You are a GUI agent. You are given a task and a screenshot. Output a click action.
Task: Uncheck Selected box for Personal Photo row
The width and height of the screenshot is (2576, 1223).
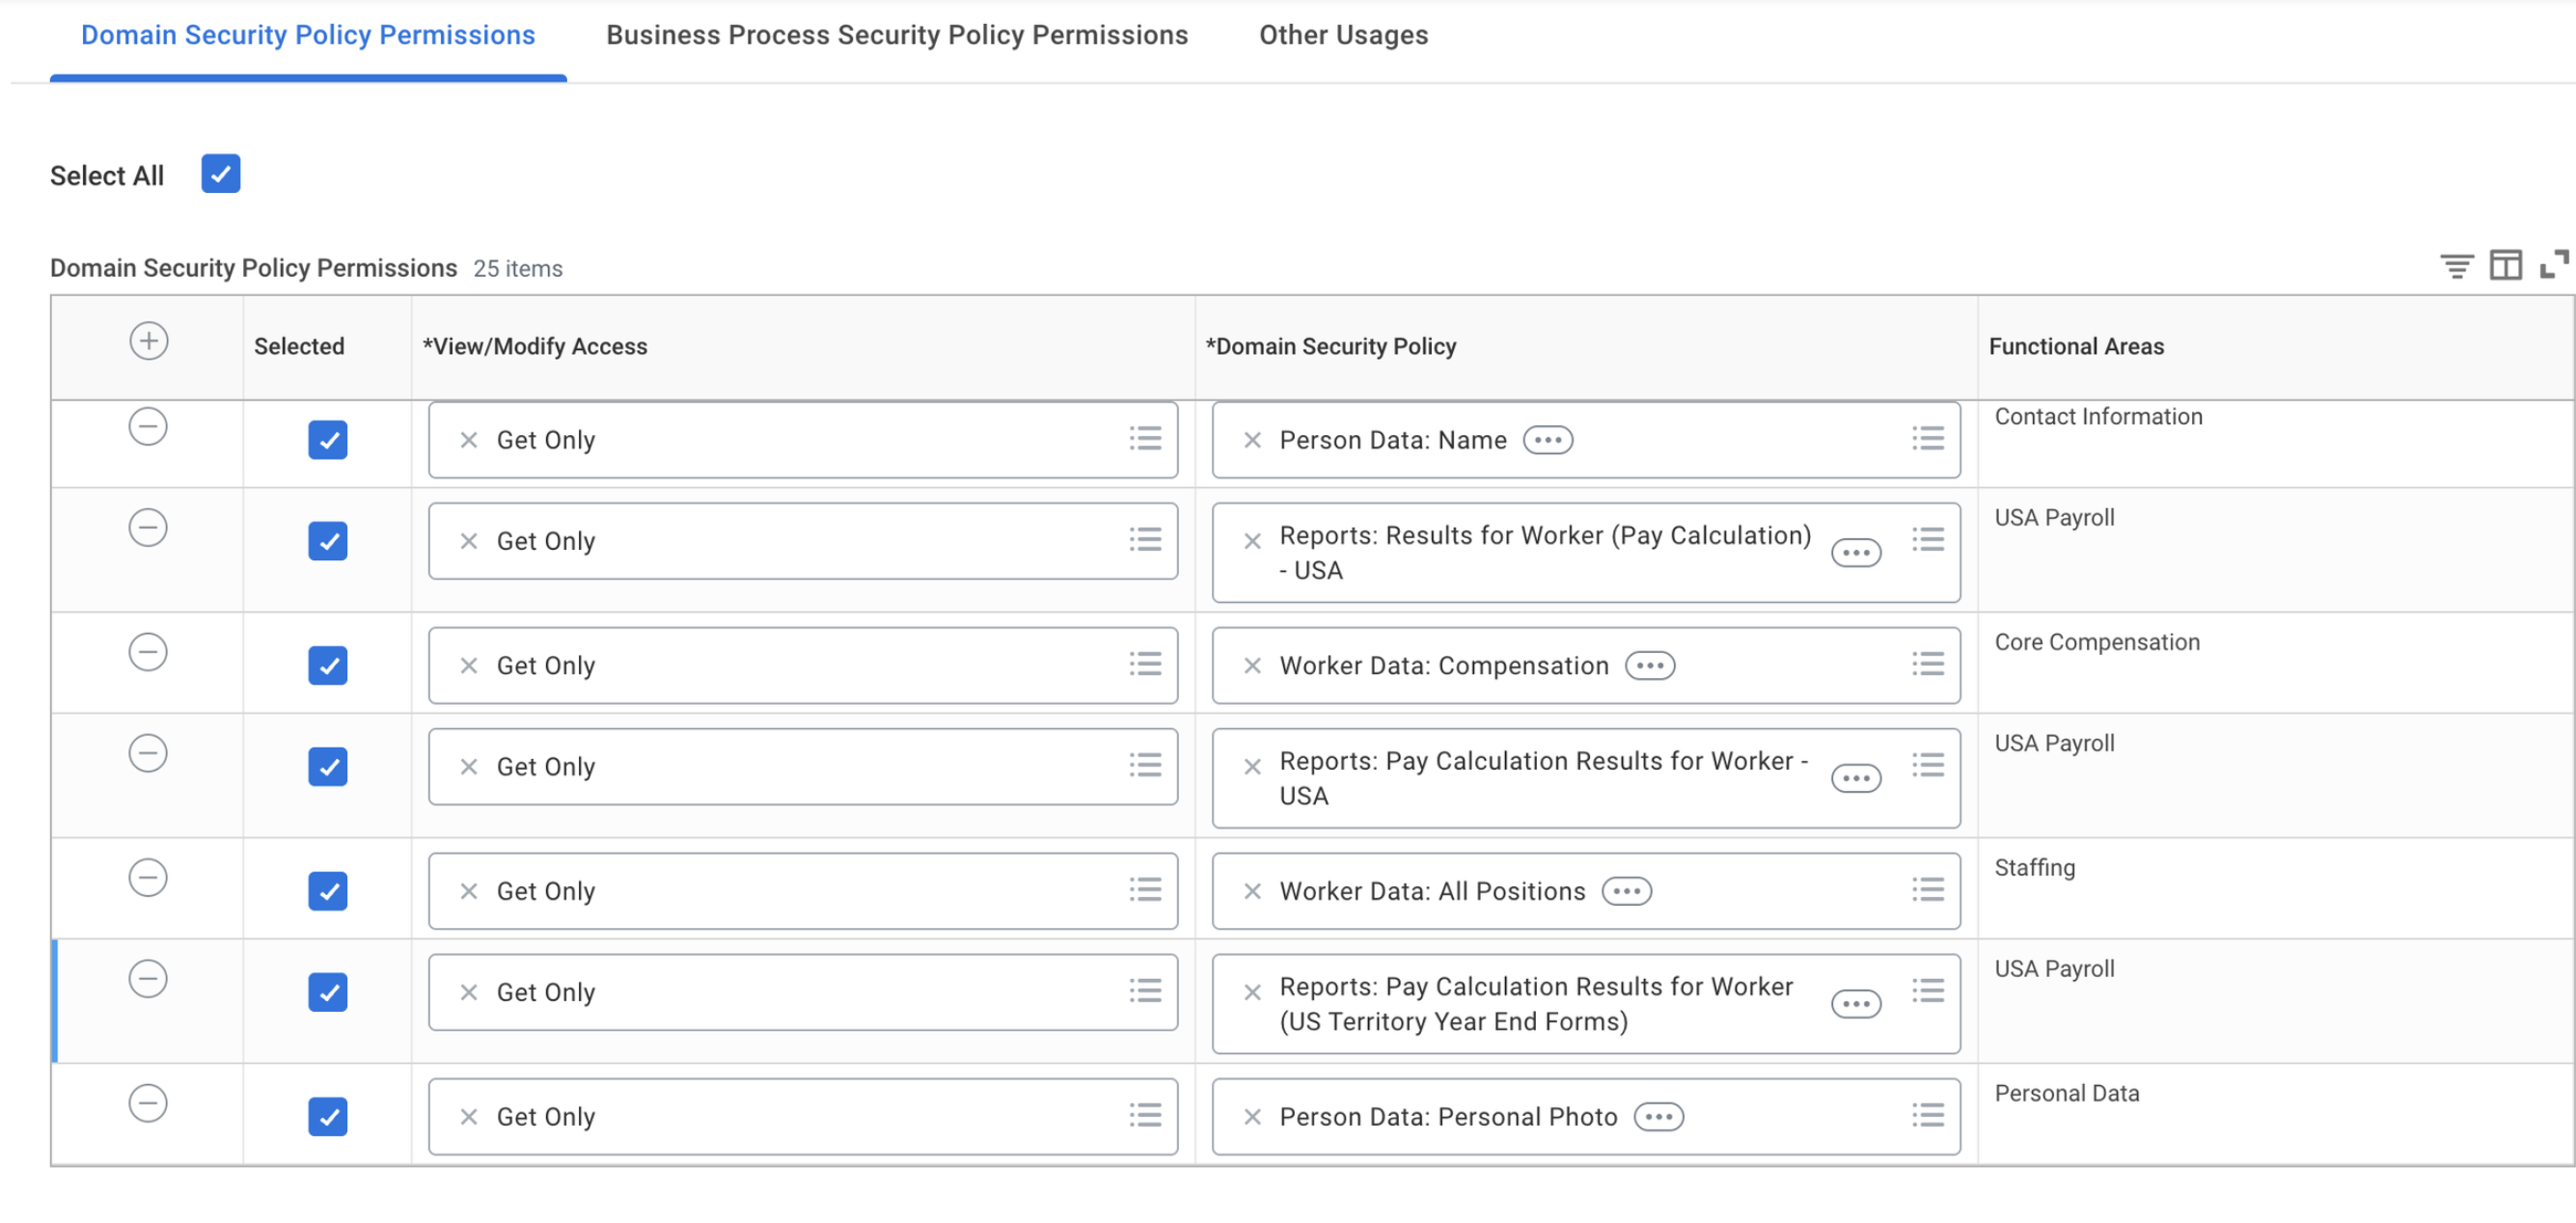coord(327,1117)
